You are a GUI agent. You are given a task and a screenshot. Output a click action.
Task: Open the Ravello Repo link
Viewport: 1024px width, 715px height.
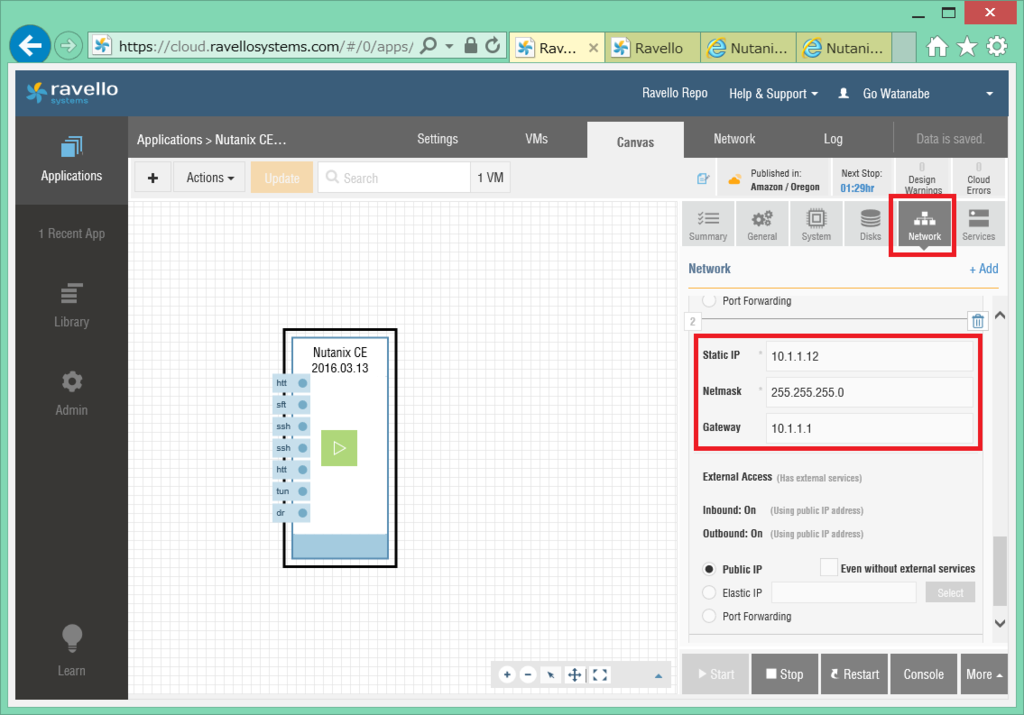pos(675,93)
